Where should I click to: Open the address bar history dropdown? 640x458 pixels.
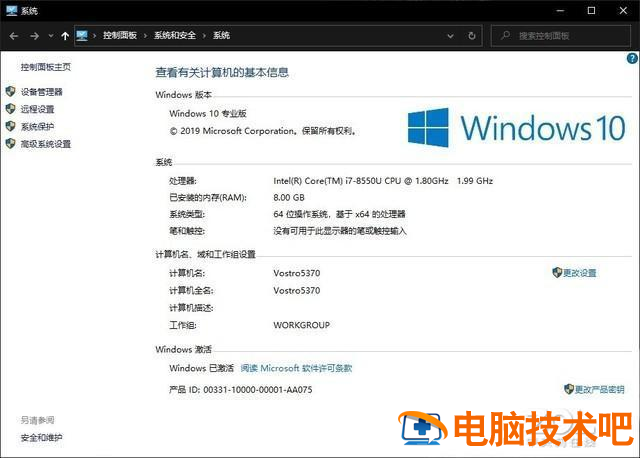point(450,36)
